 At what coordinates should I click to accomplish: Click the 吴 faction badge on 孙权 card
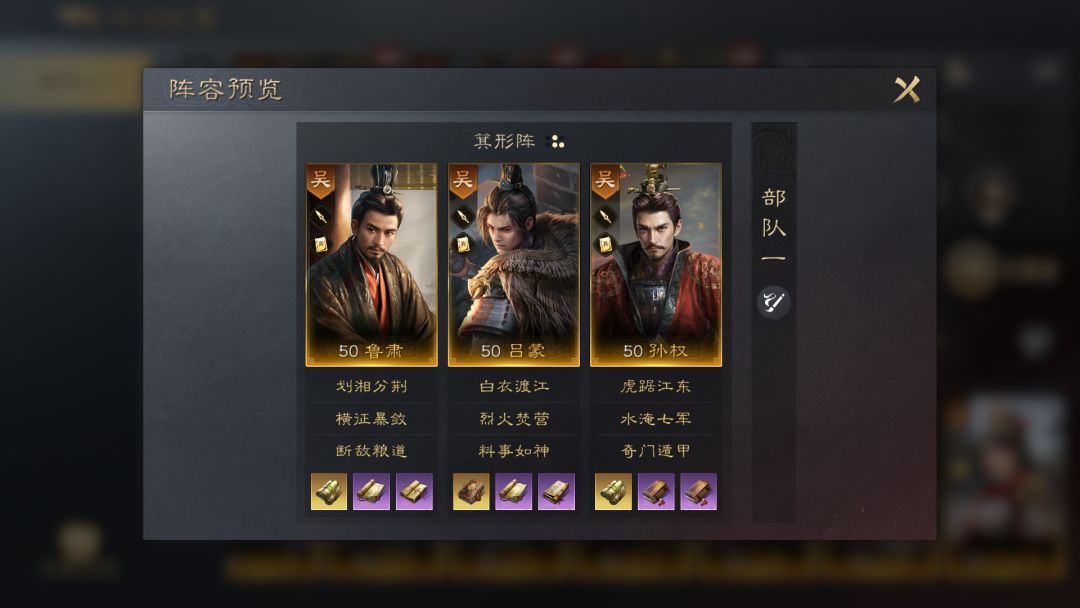605,182
